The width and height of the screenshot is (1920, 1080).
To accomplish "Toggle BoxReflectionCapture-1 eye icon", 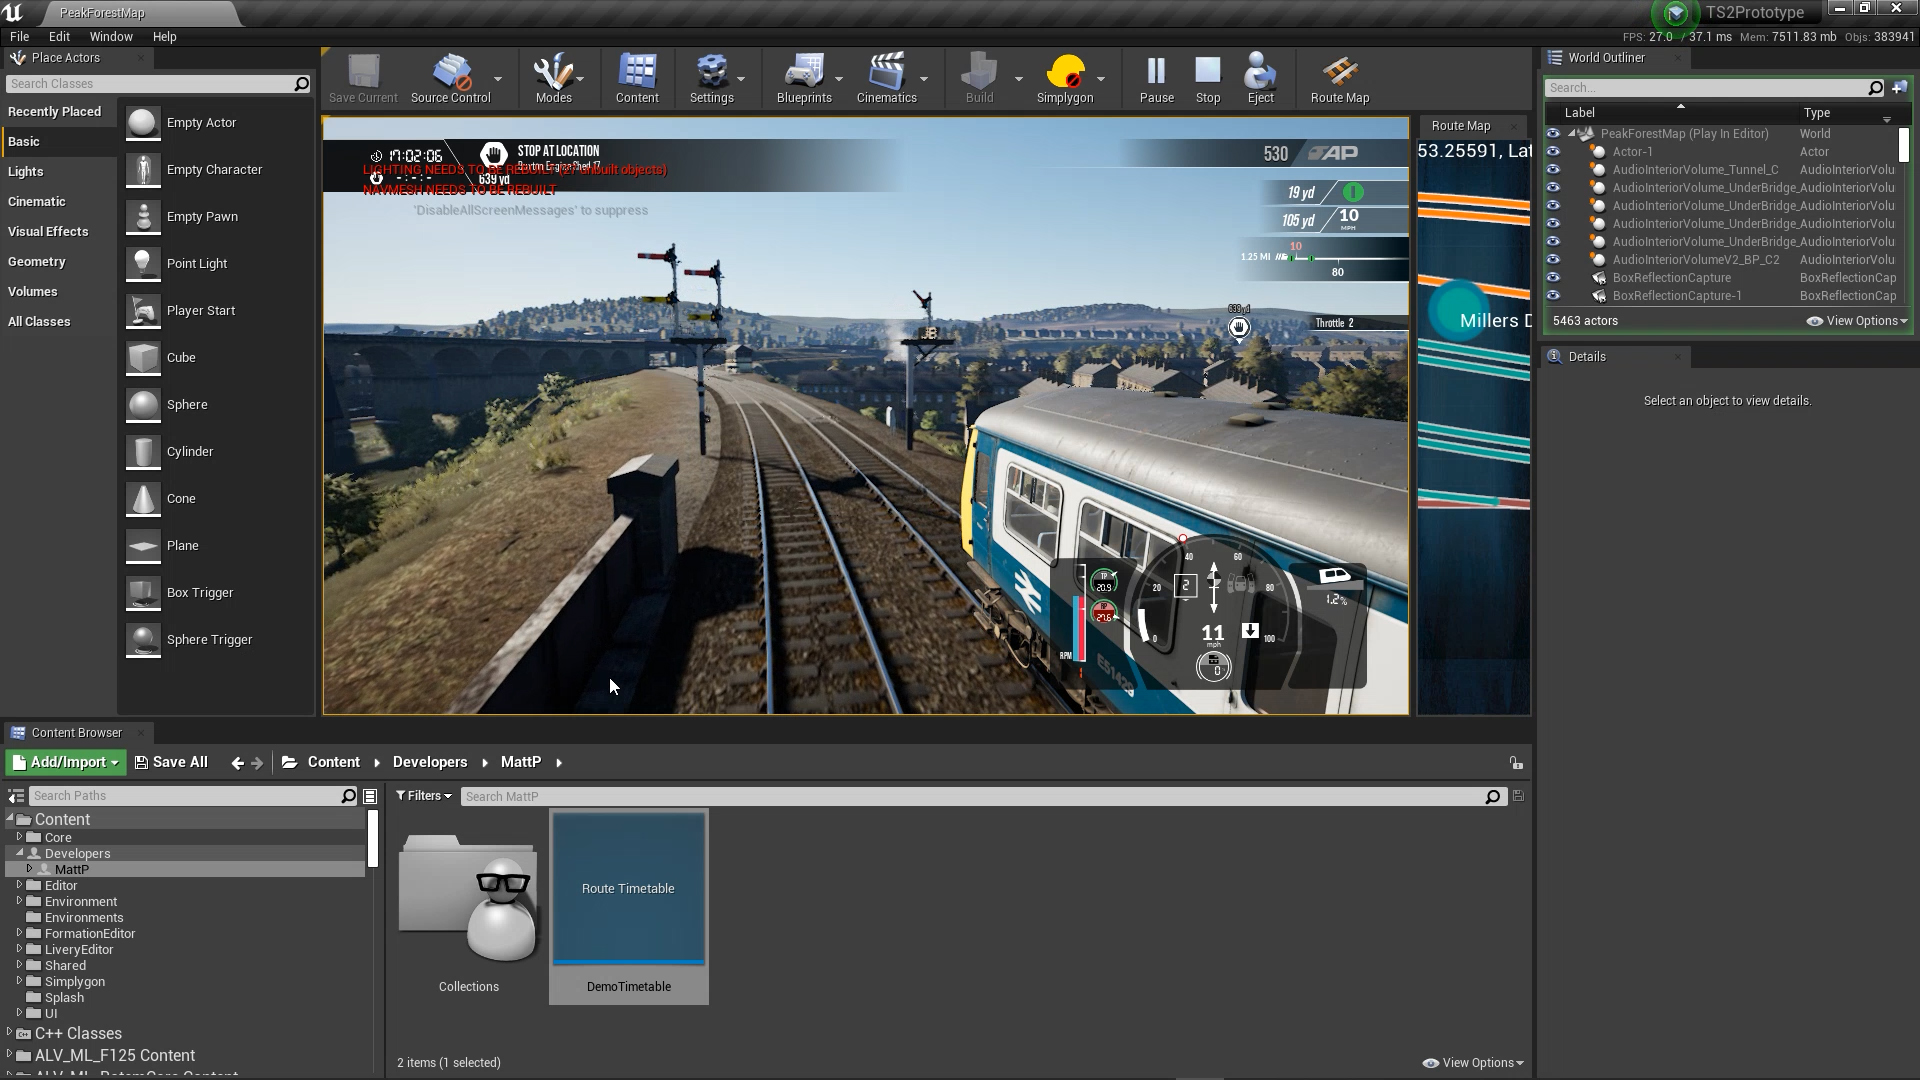I will tap(1553, 296).
